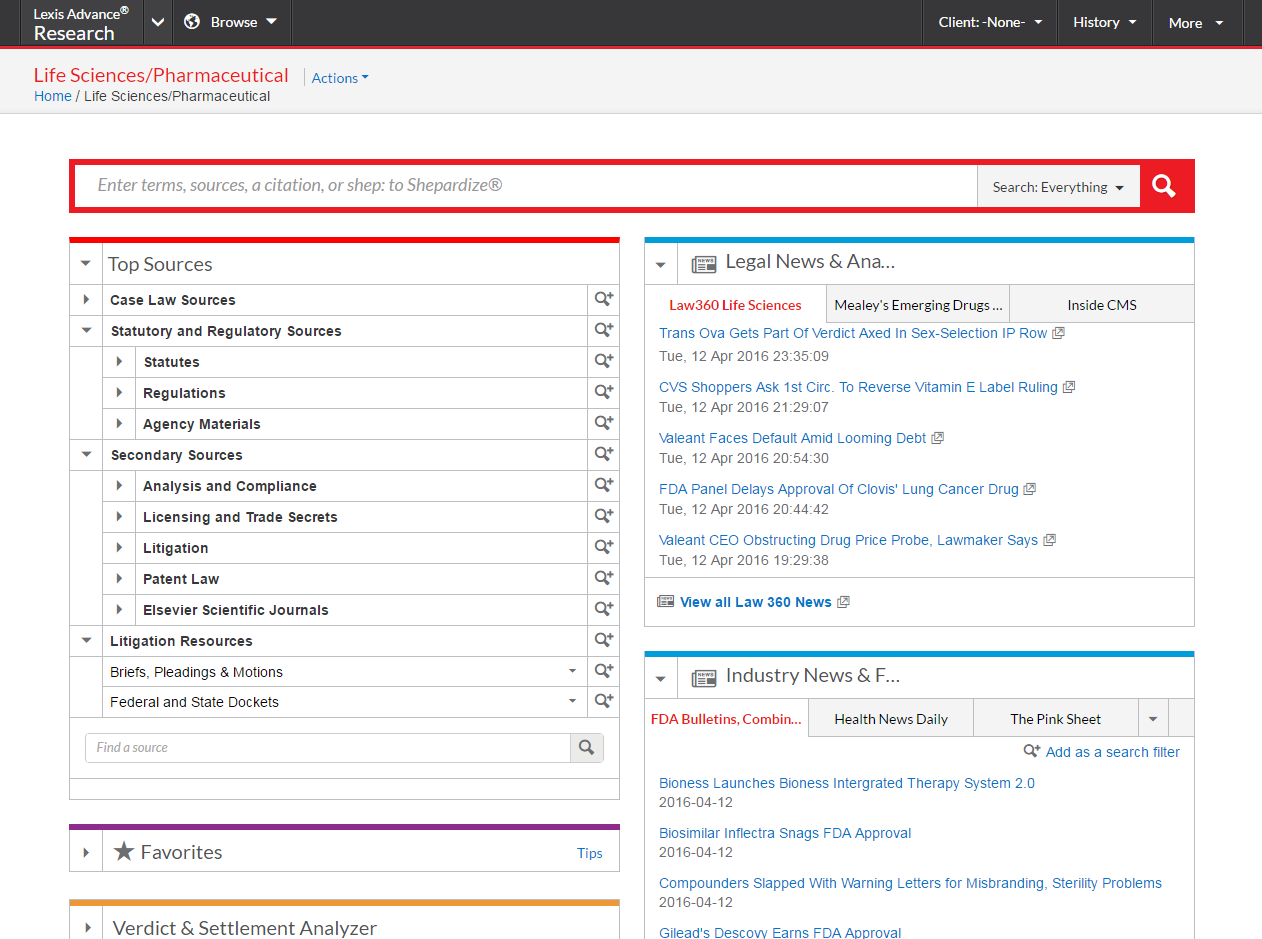Click add-filter icon for Elsevier Scientific Journals

point(603,609)
